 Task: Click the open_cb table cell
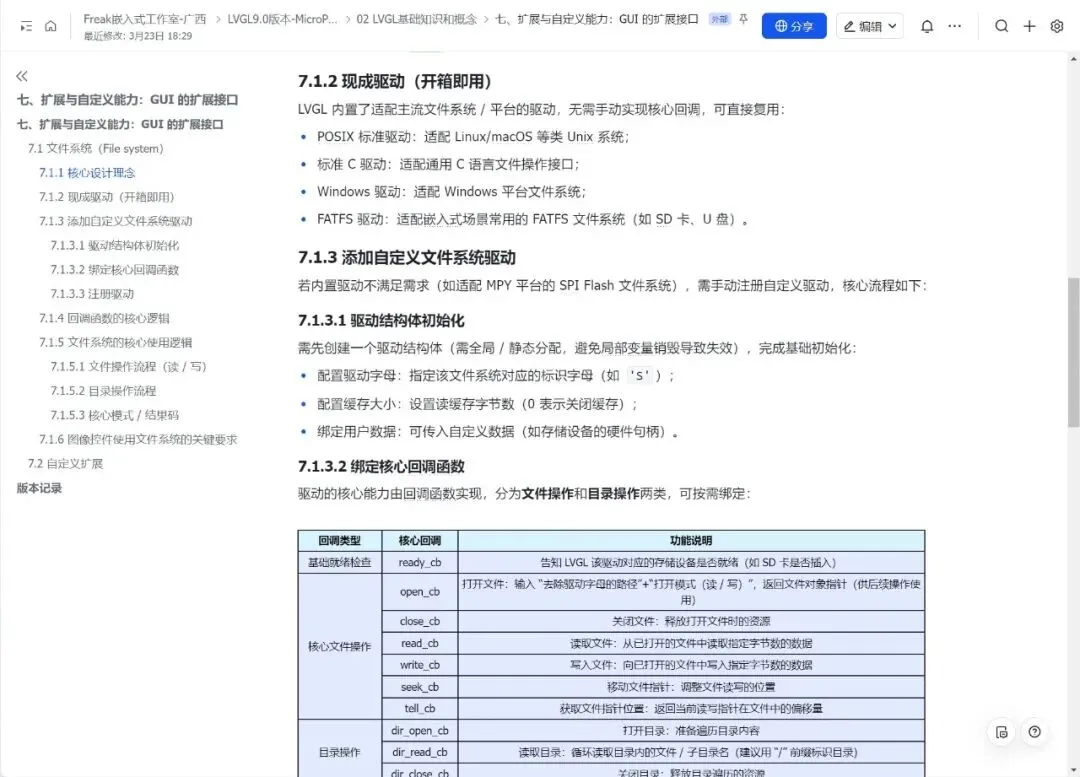[419, 592]
